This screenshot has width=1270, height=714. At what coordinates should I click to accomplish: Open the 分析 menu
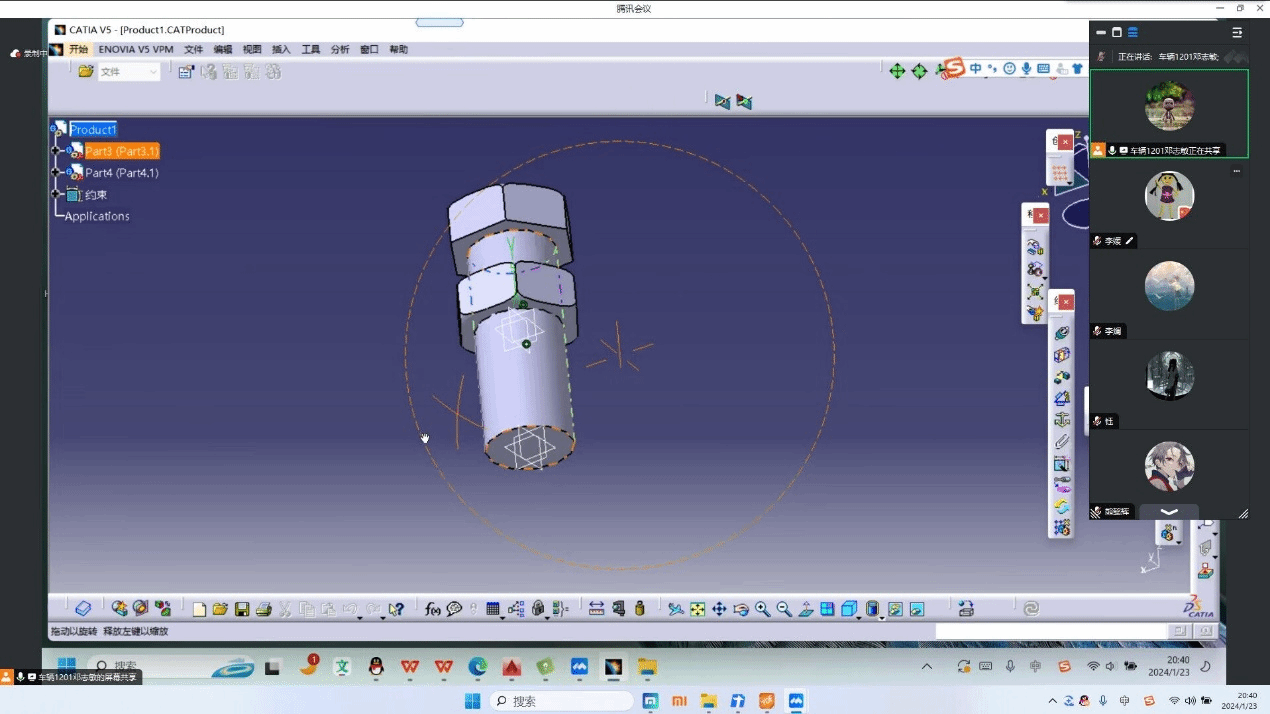[x=340, y=49]
